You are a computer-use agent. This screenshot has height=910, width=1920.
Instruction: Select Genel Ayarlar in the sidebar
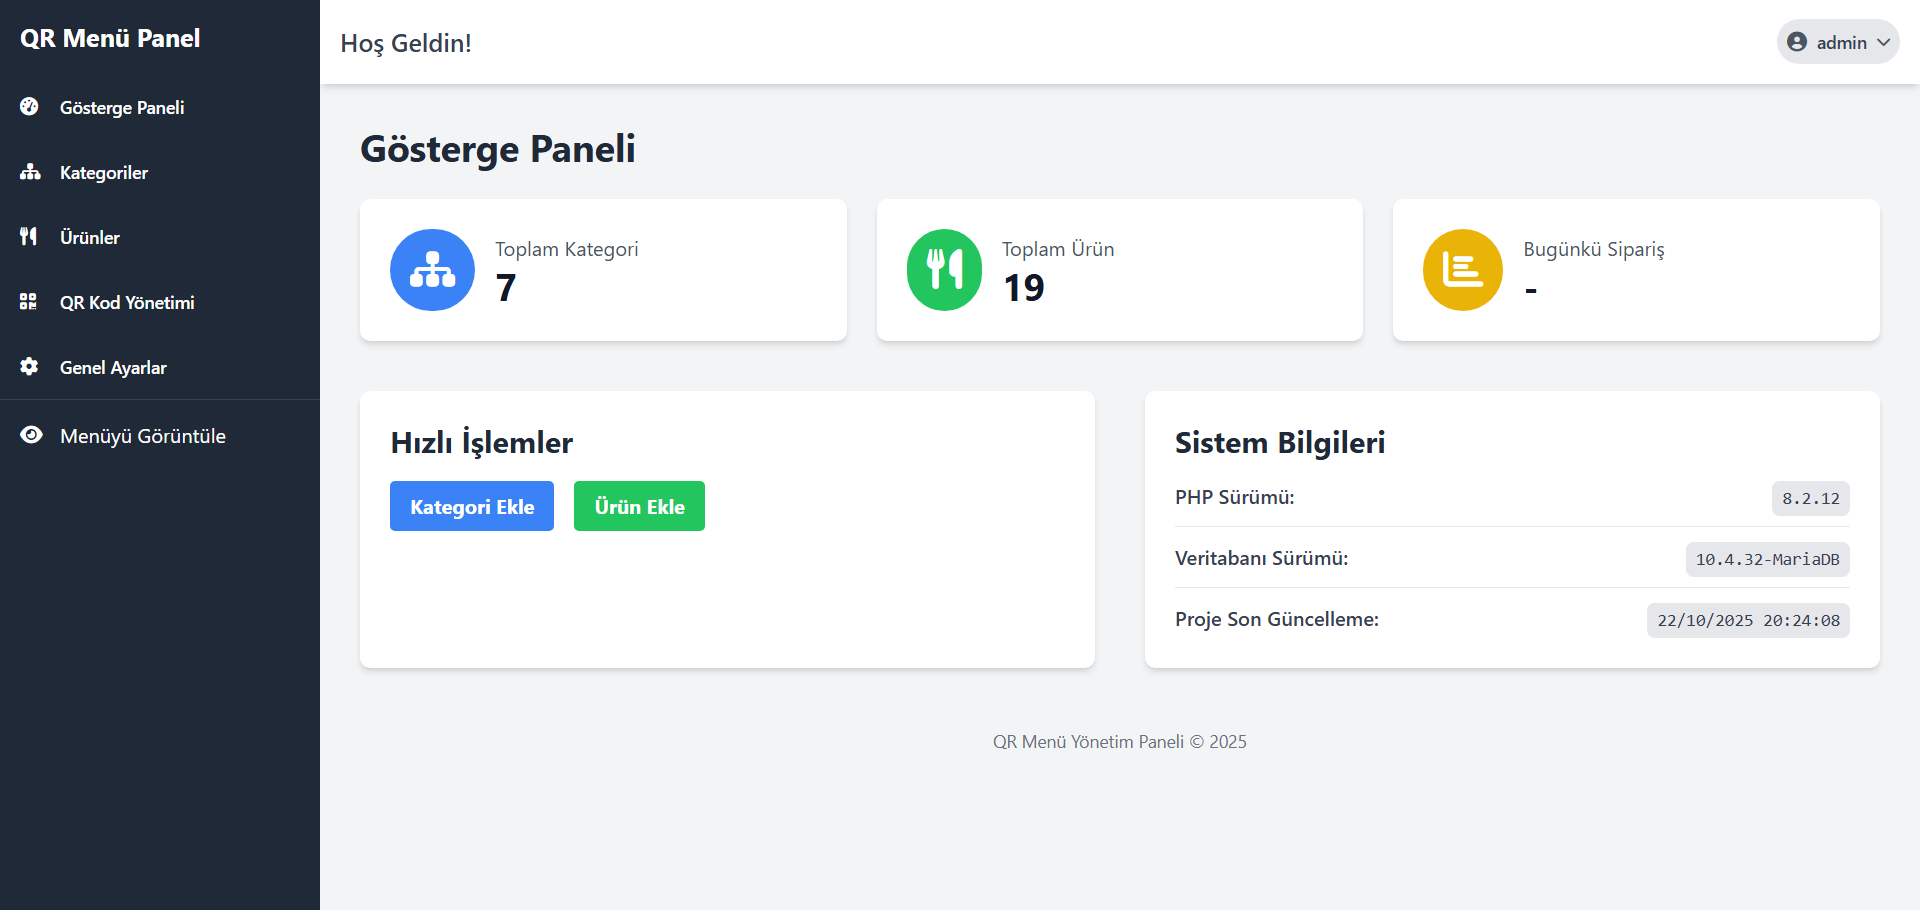113,368
